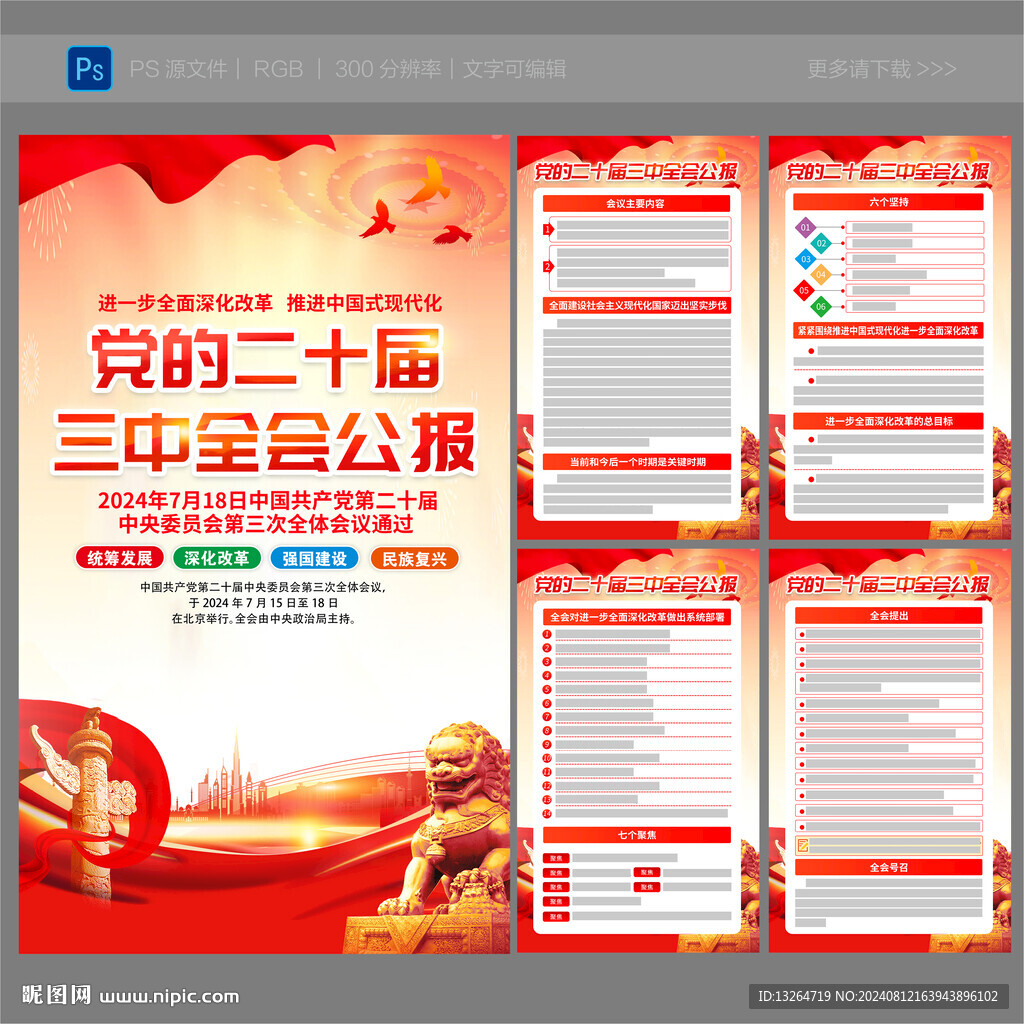Screen dimensions: 1024x1024
Task: Click the bottom-left panel title 党的二十届三中全会公报
Action: [x=636, y=584]
